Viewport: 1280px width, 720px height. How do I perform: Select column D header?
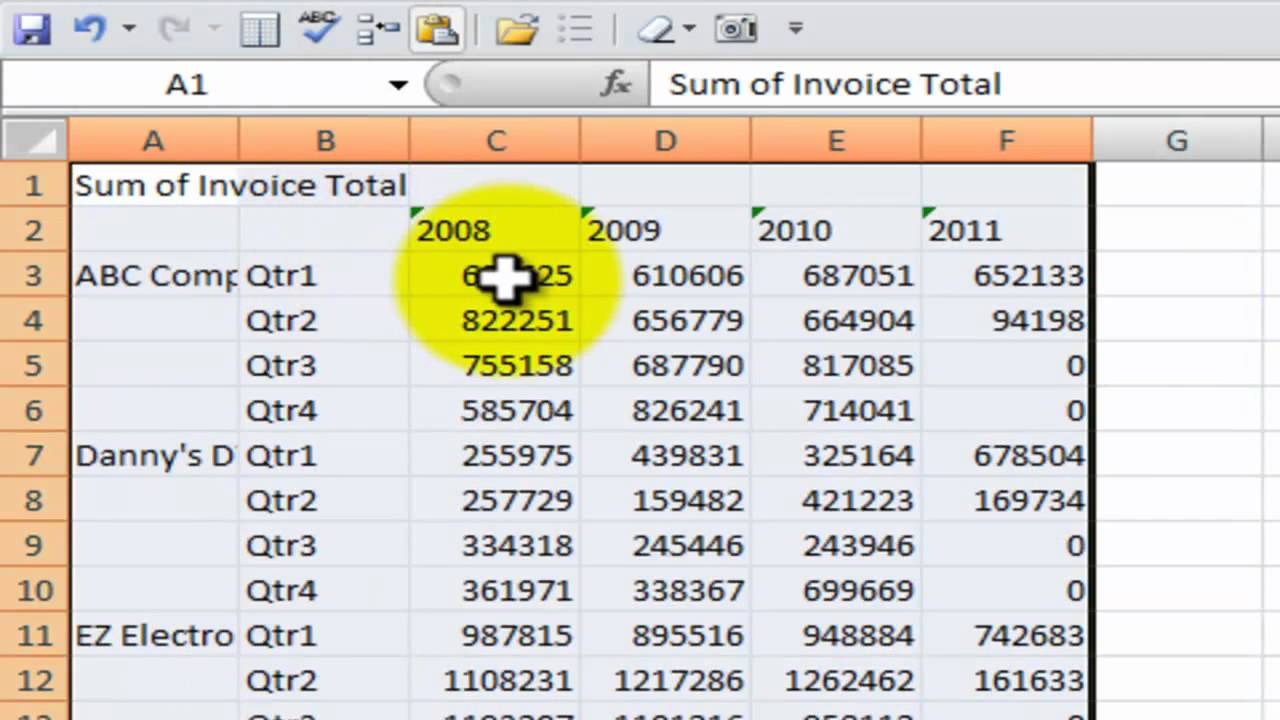pyautogui.click(x=665, y=141)
